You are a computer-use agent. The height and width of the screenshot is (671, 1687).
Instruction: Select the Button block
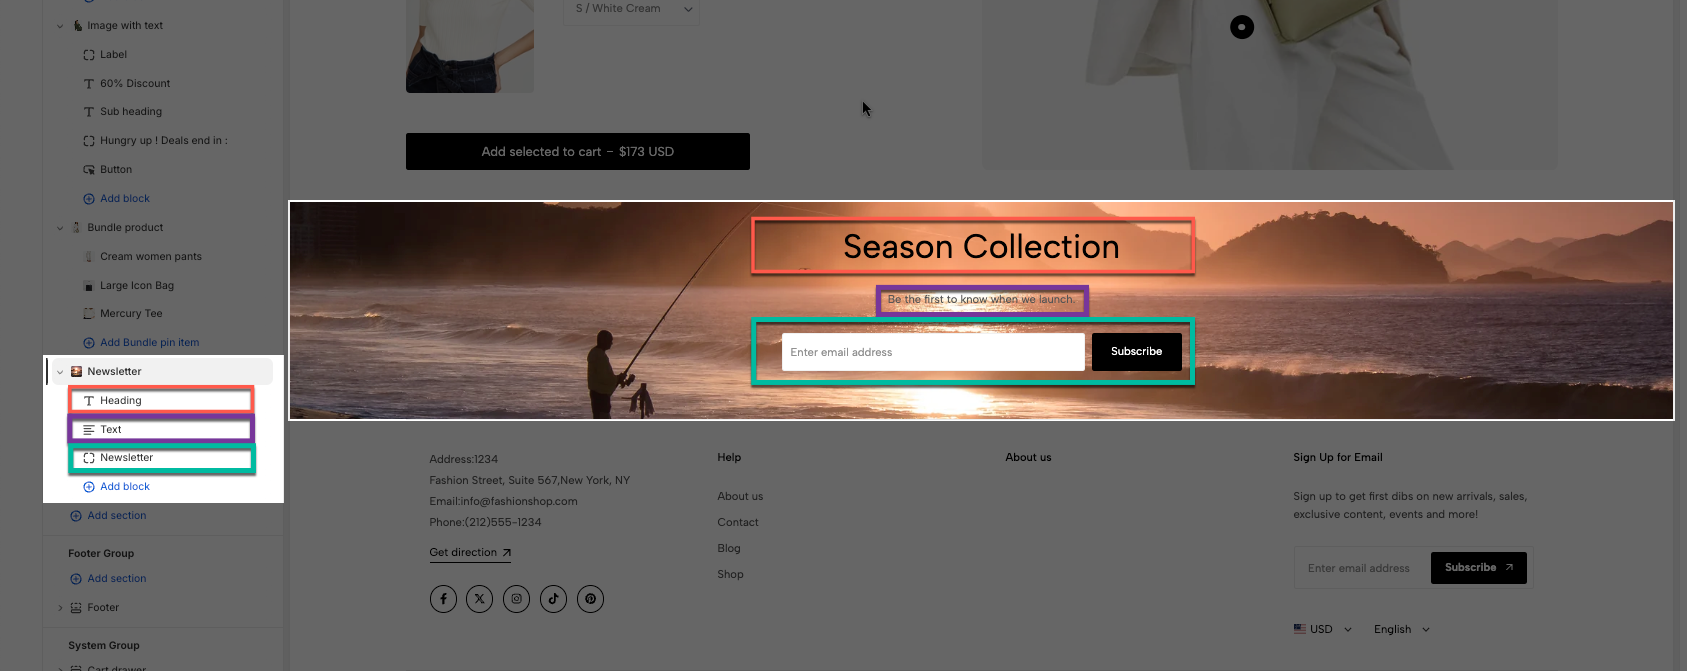pyautogui.click(x=116, y=170)
